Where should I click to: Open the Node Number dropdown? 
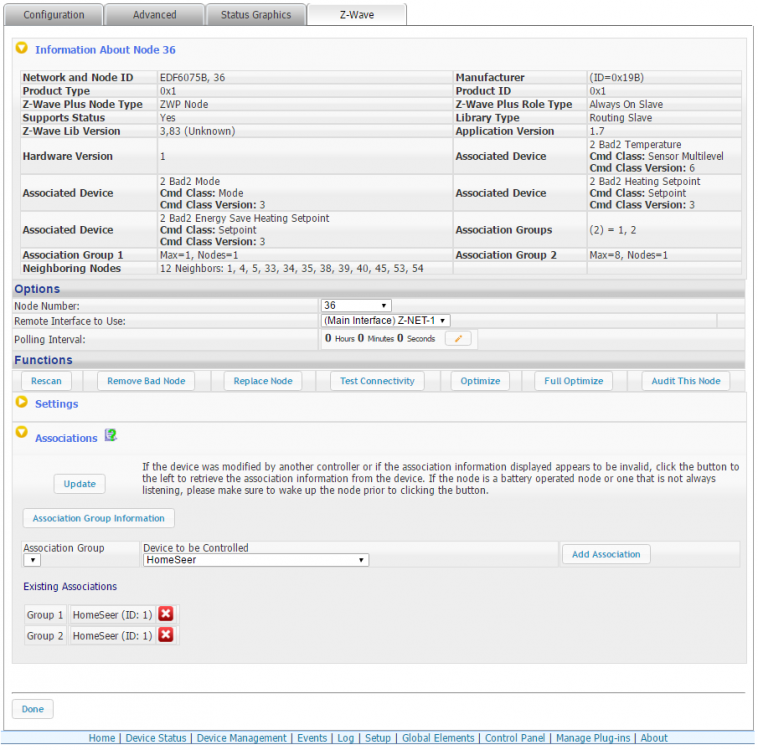[x=356, y=305]
